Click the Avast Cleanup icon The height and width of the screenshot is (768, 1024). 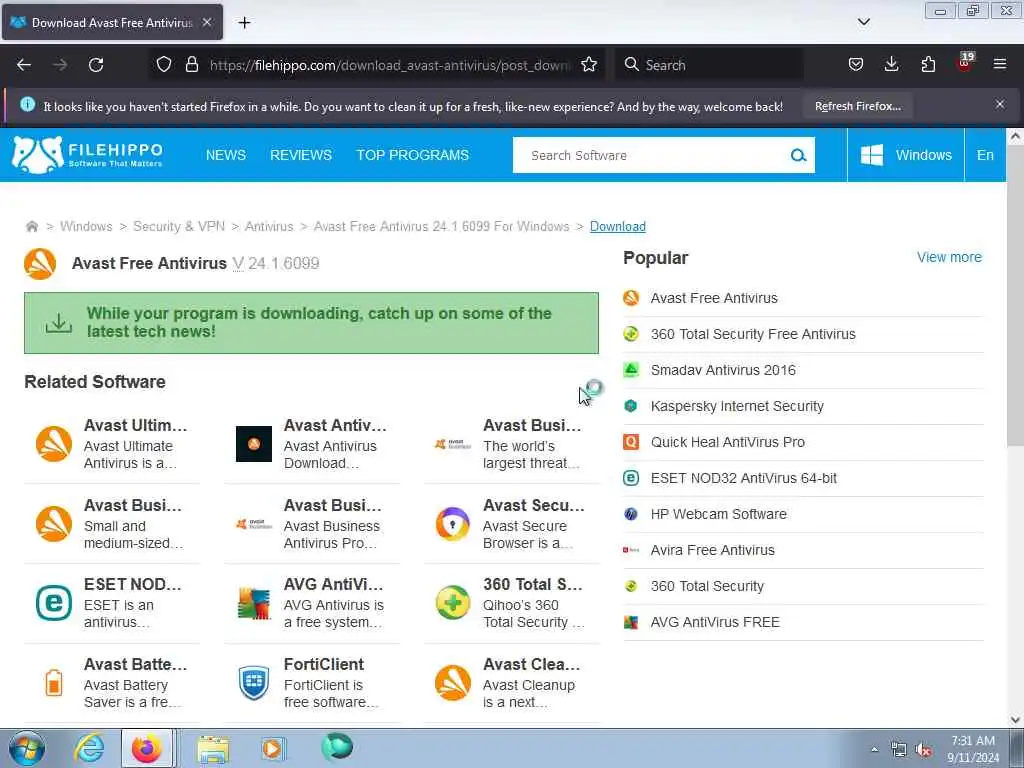pyautogui.click(x=453, y=683)
